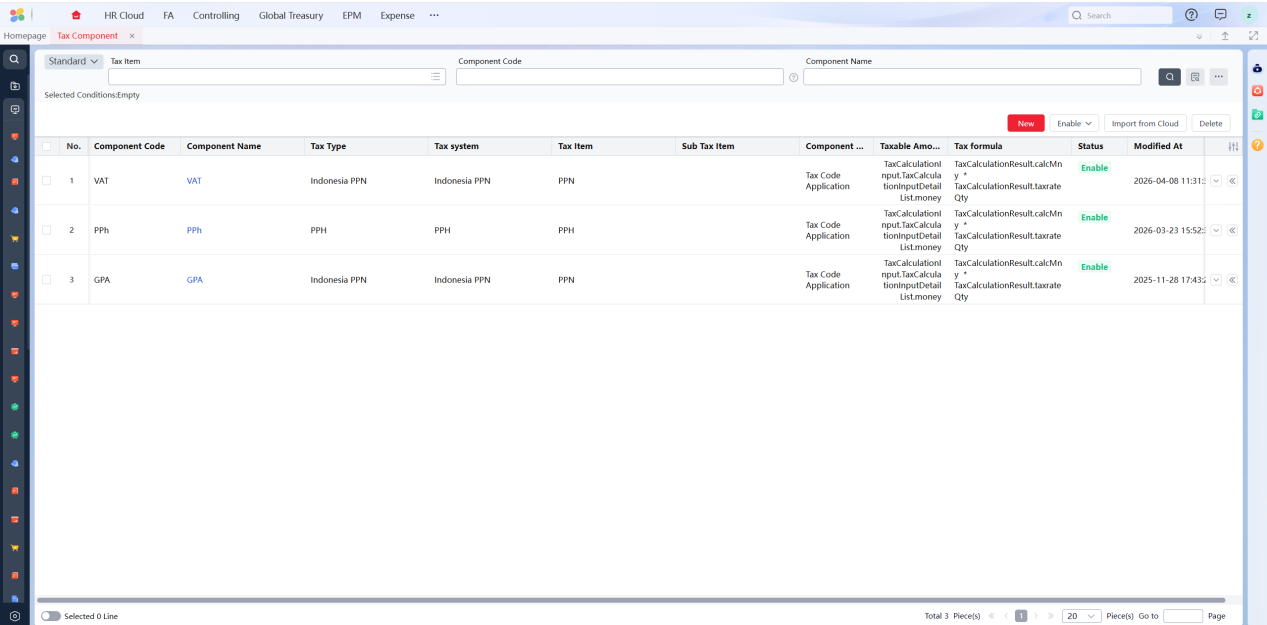This screenshot has width=1267, height=625.
Task: Open the help question mark icon in header
Action: (1191, 15)
